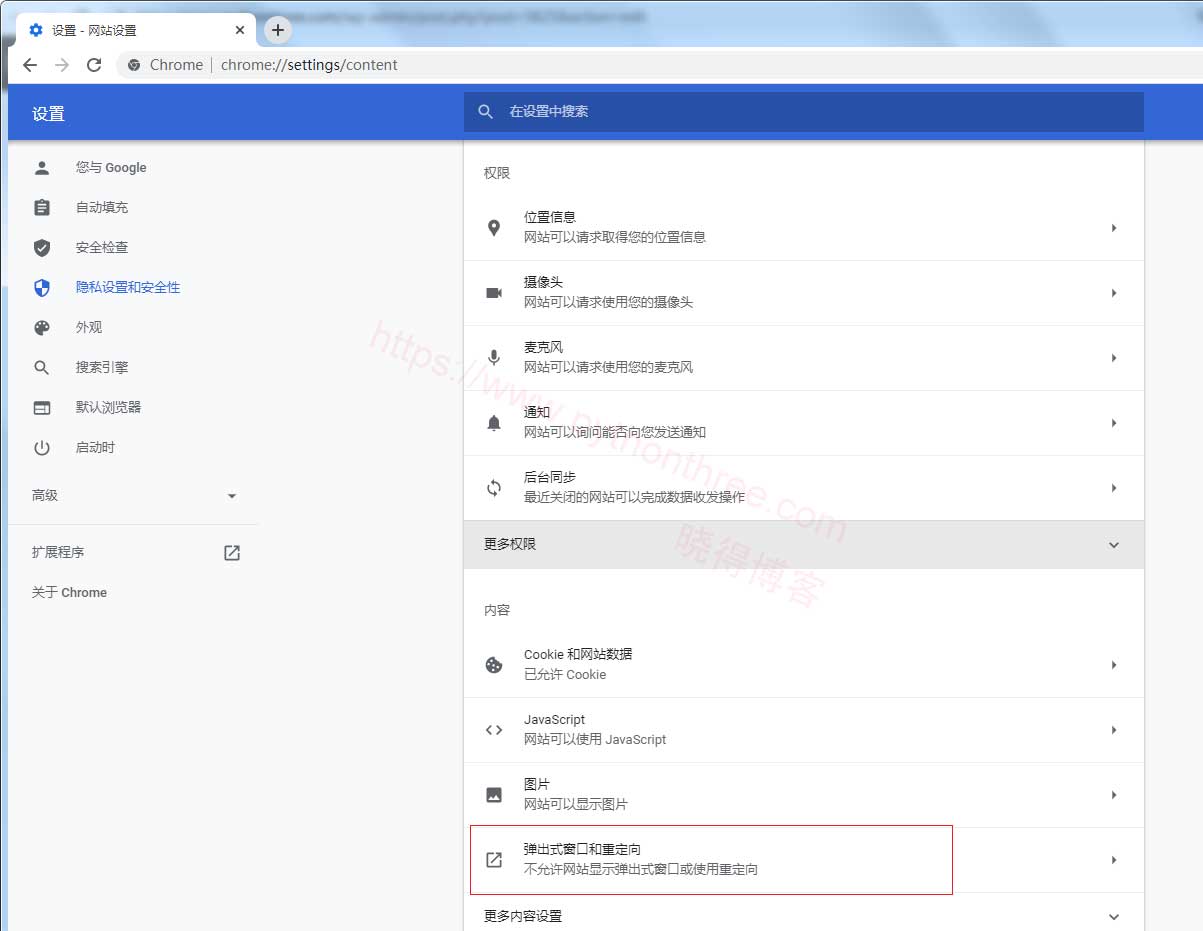Click the microphone permission icon

[x=493, y=357]
